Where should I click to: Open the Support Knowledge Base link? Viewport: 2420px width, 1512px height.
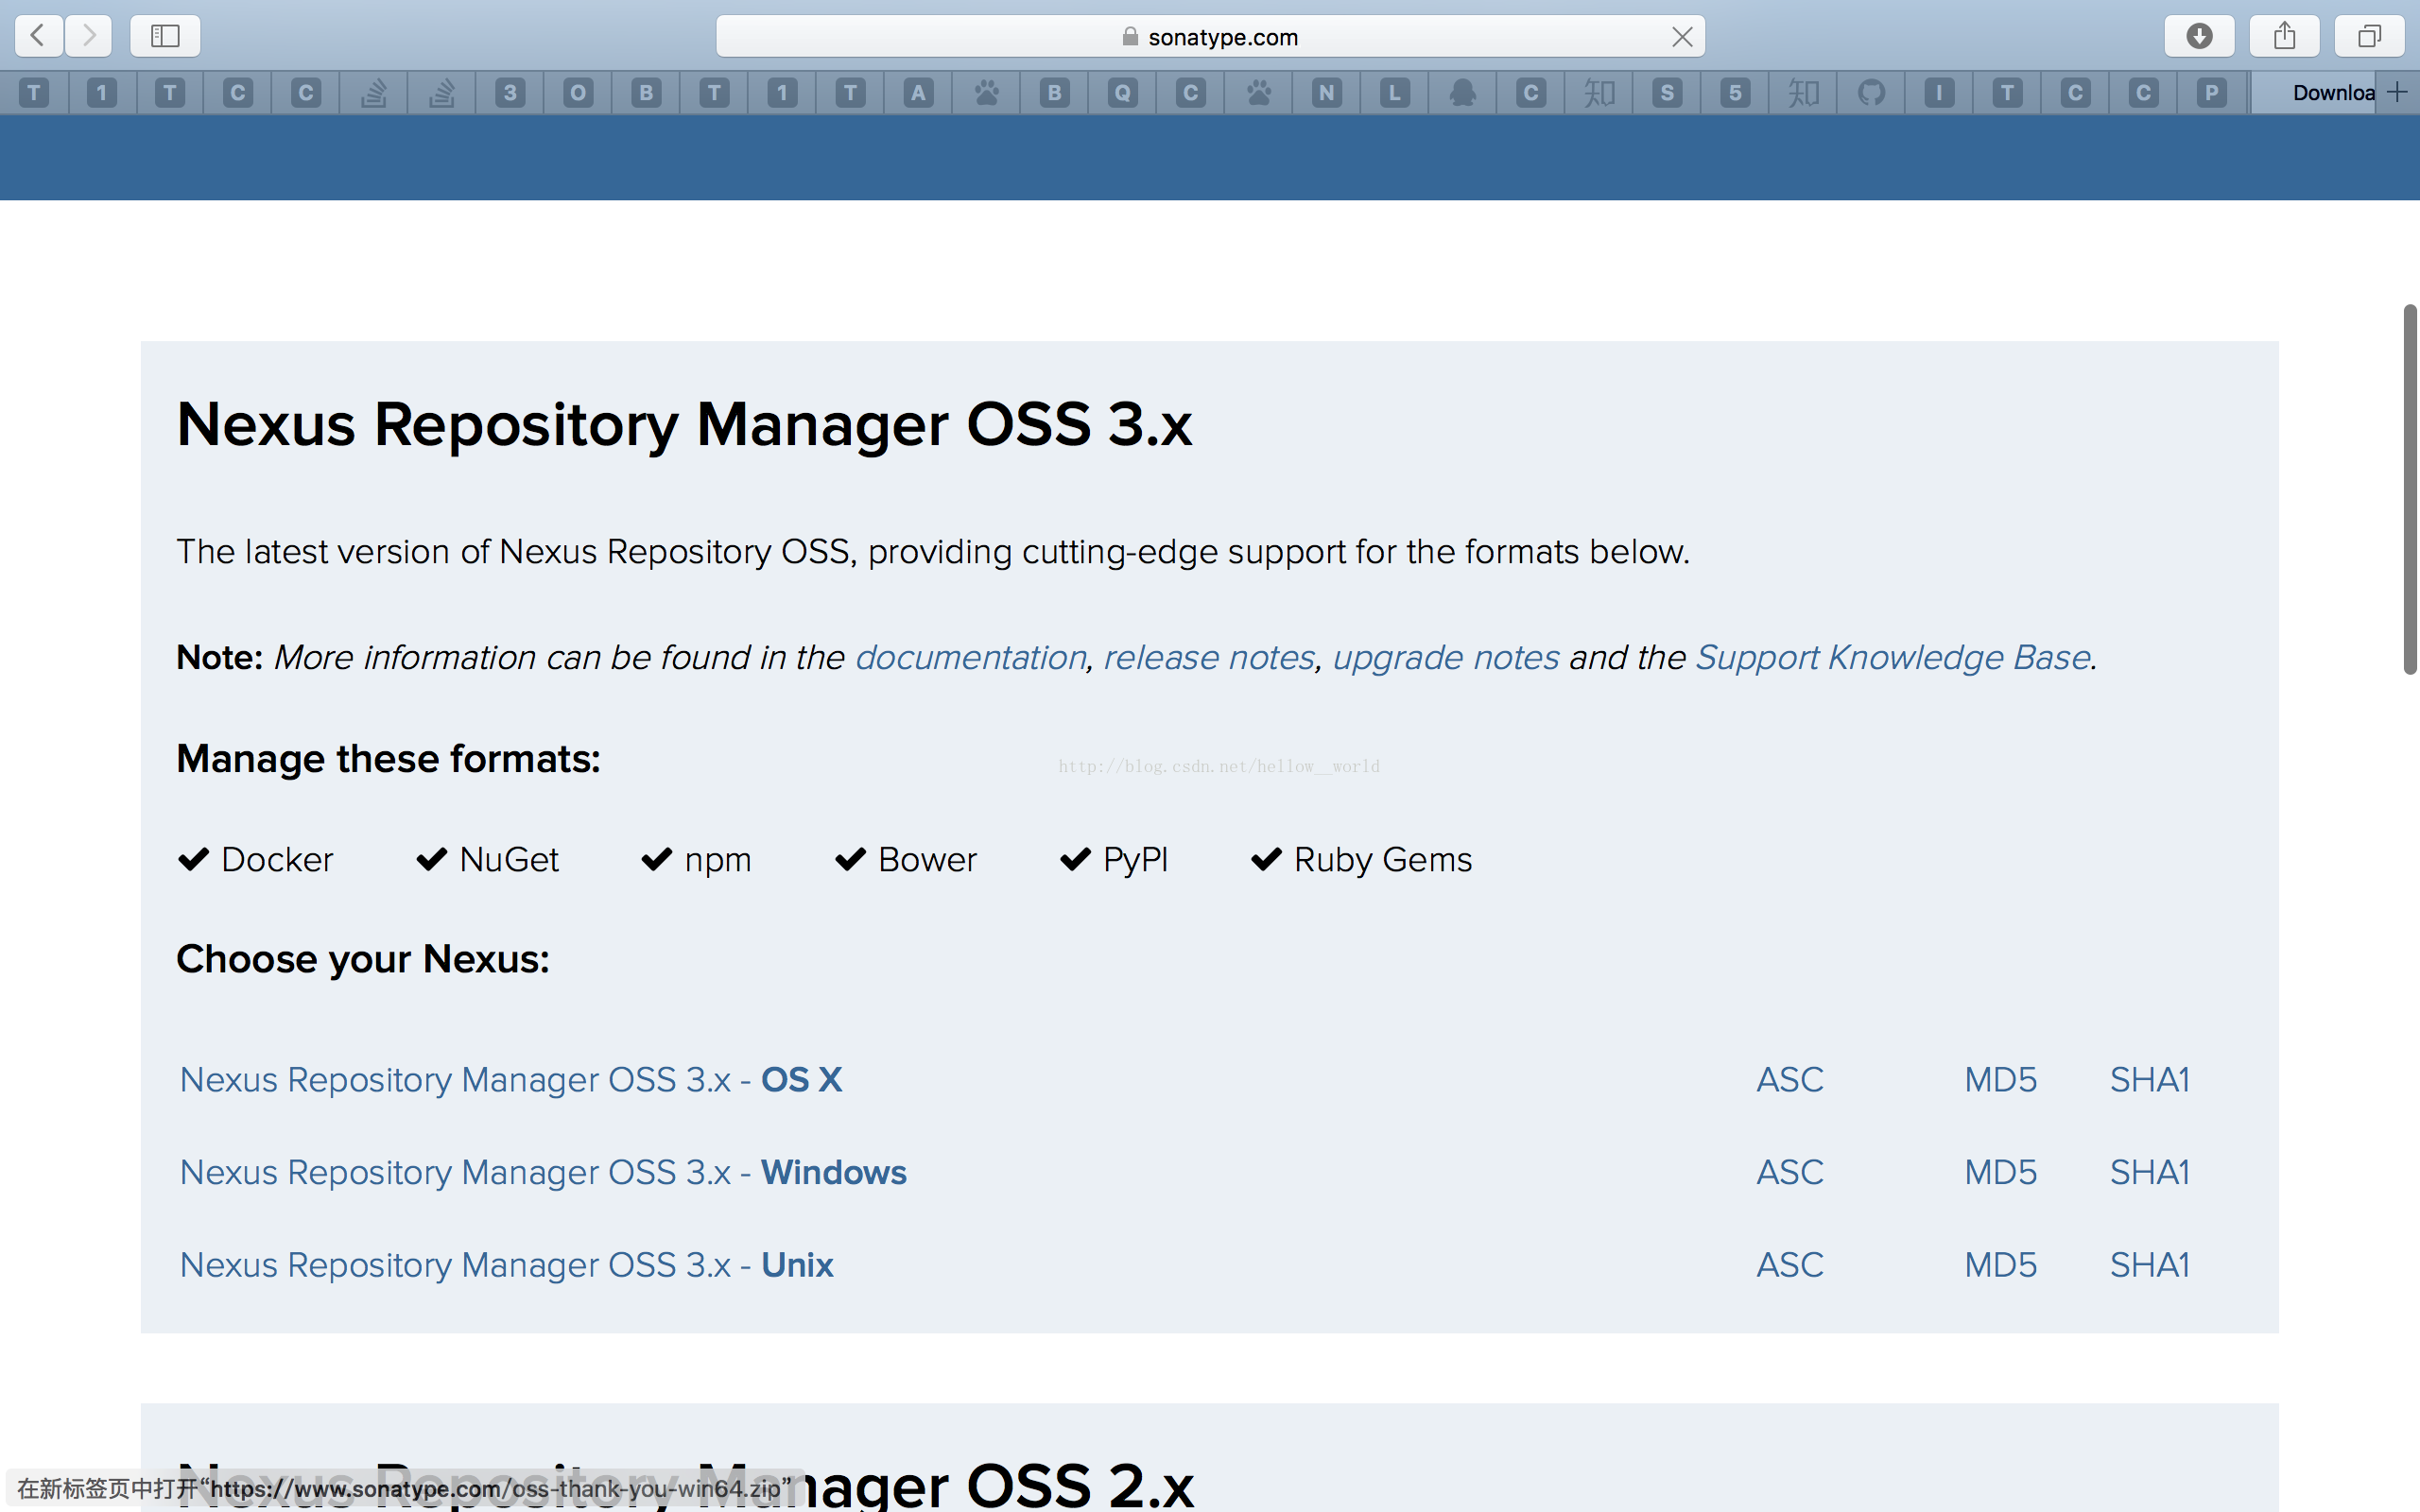pos(1892,658)
